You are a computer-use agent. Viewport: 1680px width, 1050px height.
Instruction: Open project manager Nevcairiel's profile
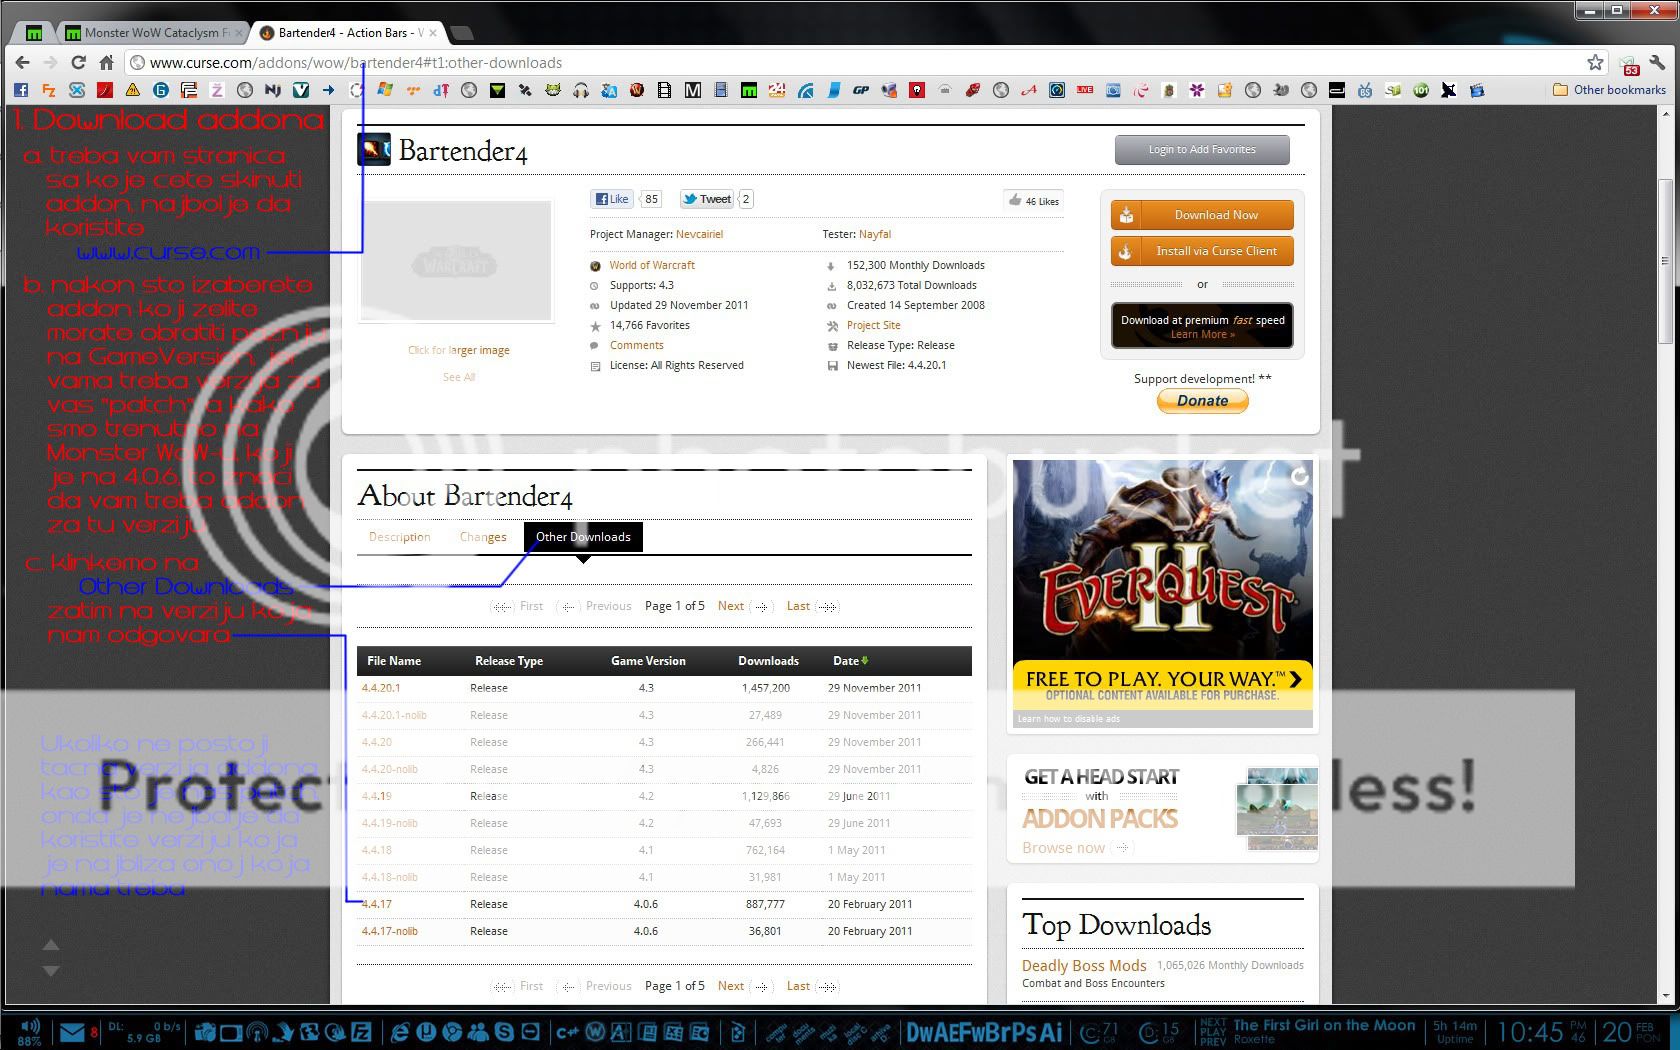click(x=699, y=234)
